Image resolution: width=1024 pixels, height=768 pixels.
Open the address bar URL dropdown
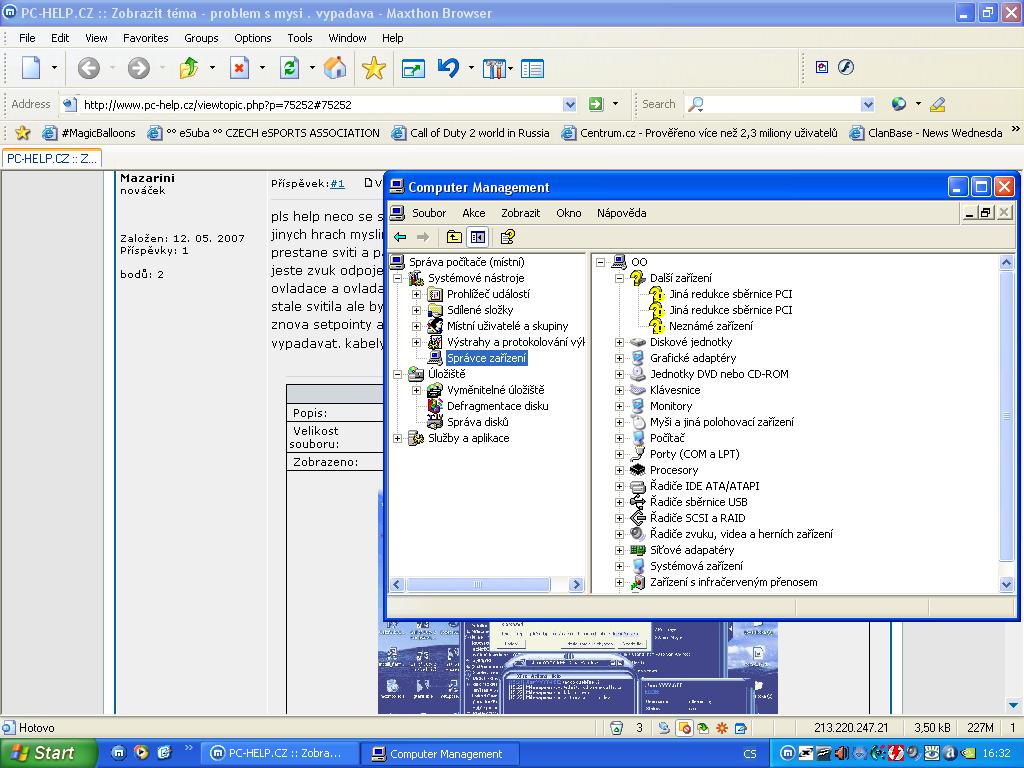tap(569, 104)
